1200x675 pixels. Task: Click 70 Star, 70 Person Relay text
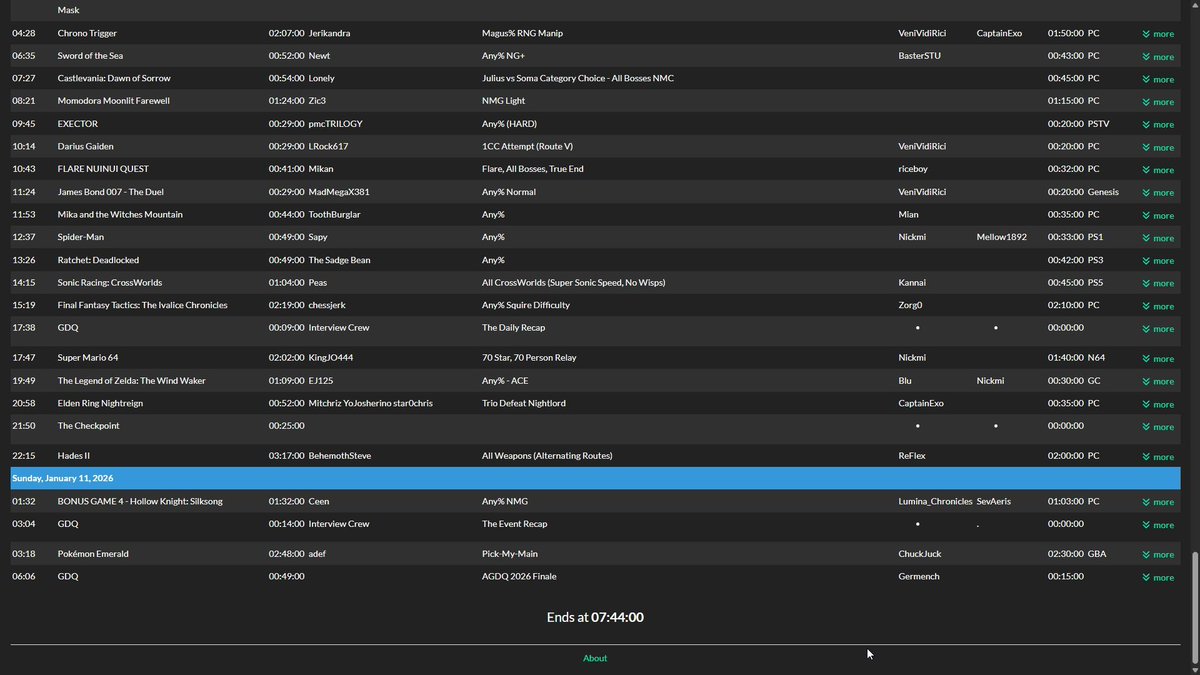coord(529,358)
